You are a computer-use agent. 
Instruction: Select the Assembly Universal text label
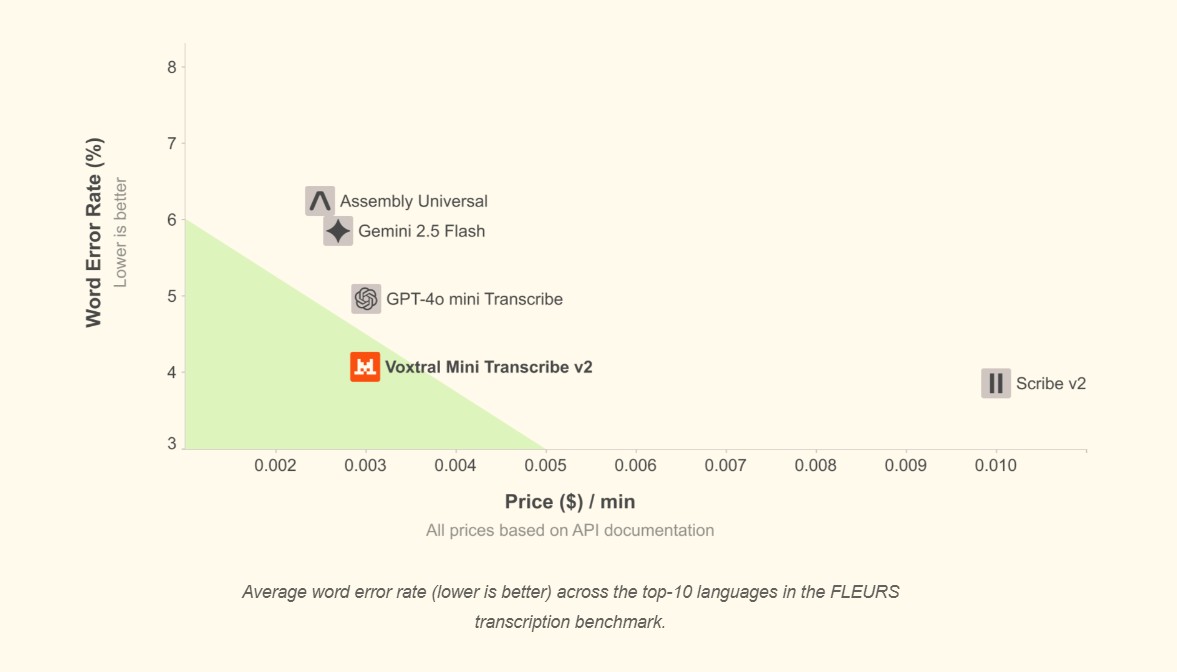click(x=414, y=202)
